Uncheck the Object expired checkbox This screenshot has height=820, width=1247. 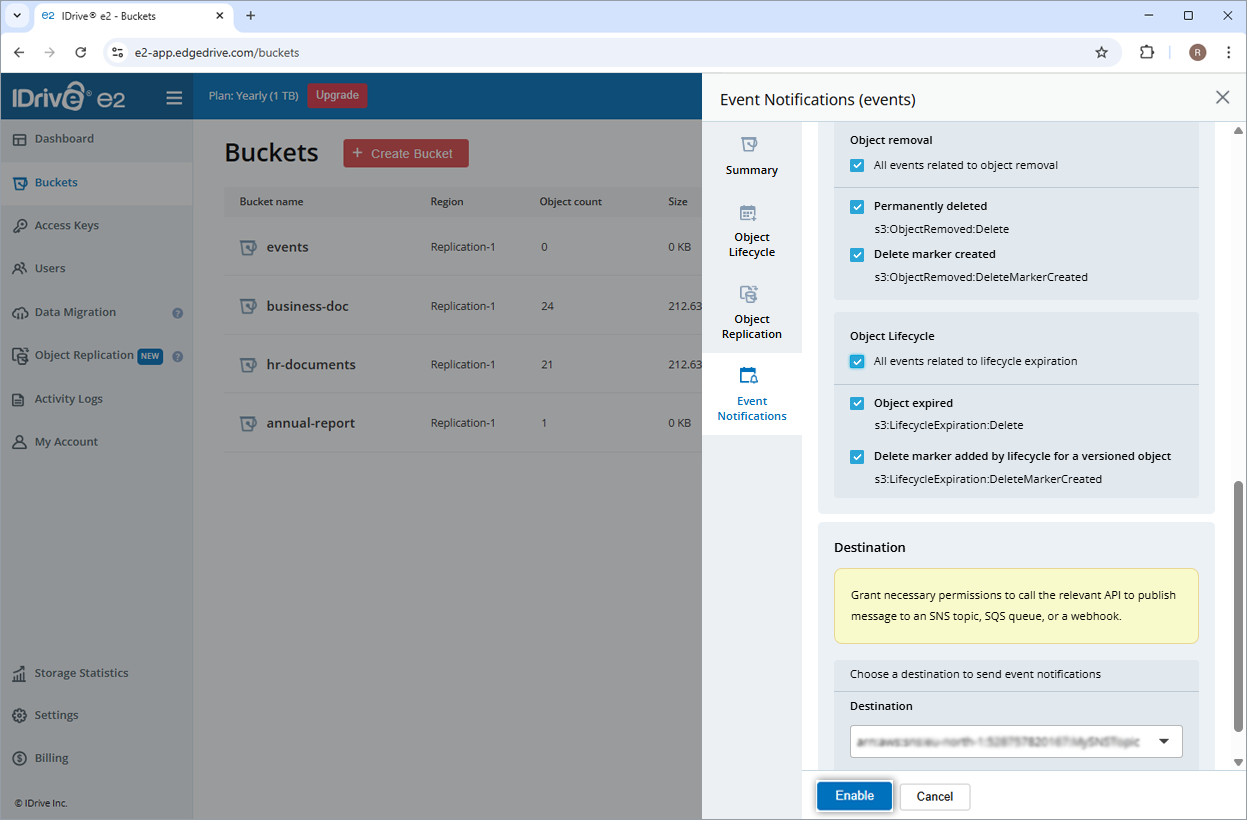pyautogui.click(x=857, y=403)
